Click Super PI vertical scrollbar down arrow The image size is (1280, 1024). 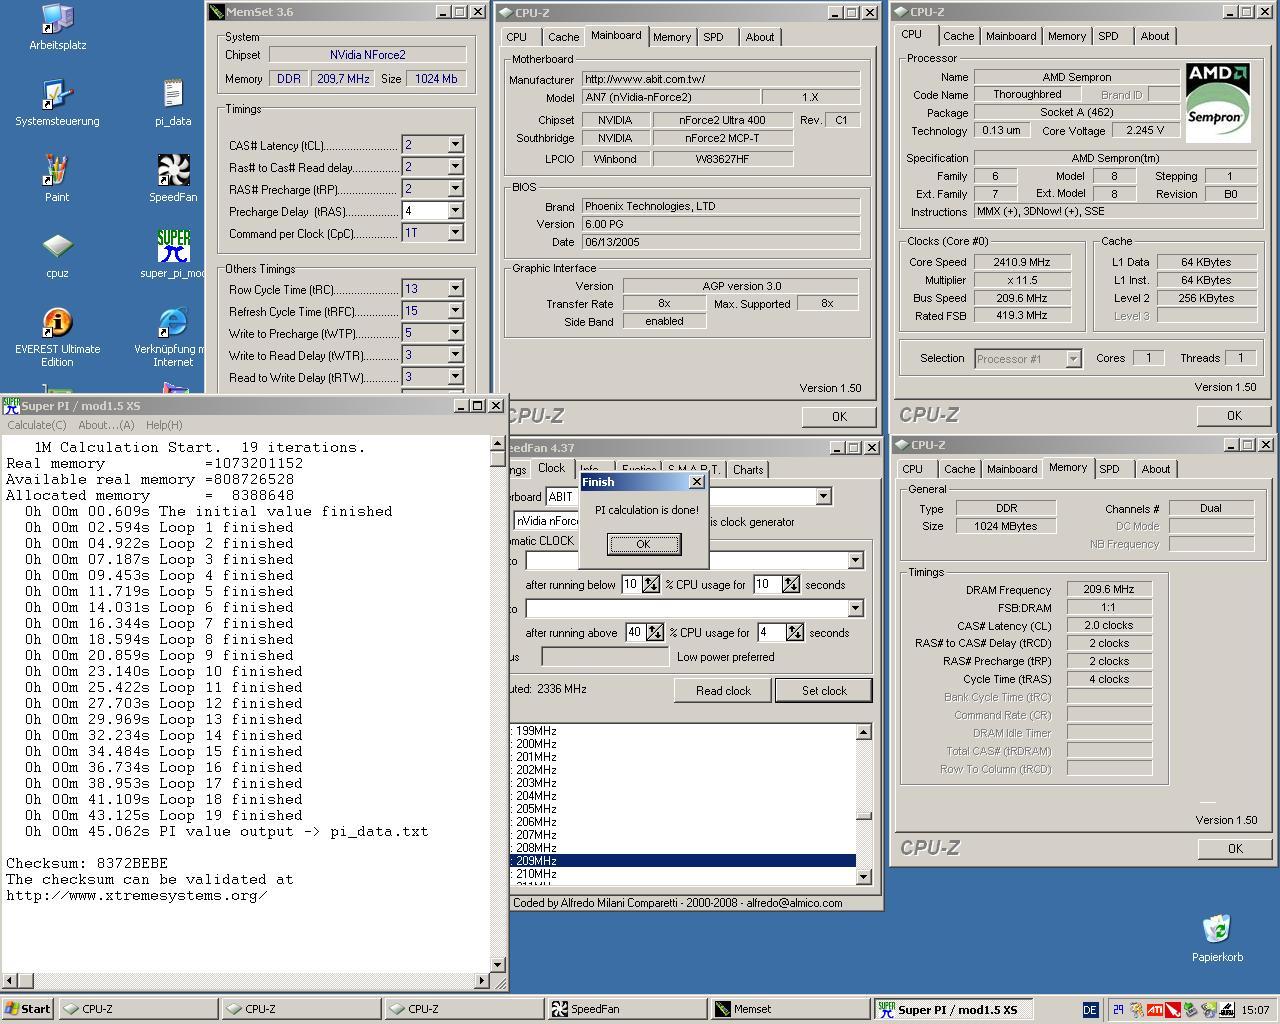click(x=497, y=965)
